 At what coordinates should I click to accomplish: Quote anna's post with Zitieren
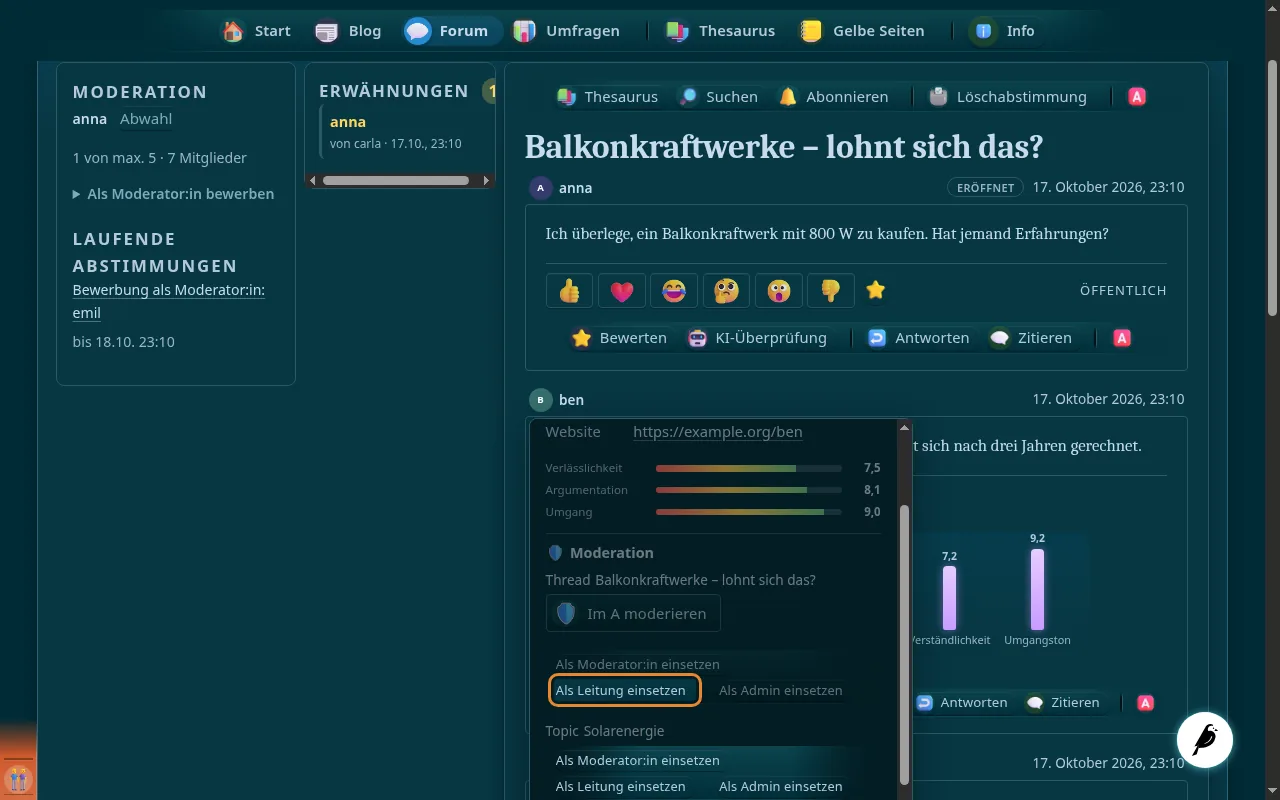coord(1031,338)
